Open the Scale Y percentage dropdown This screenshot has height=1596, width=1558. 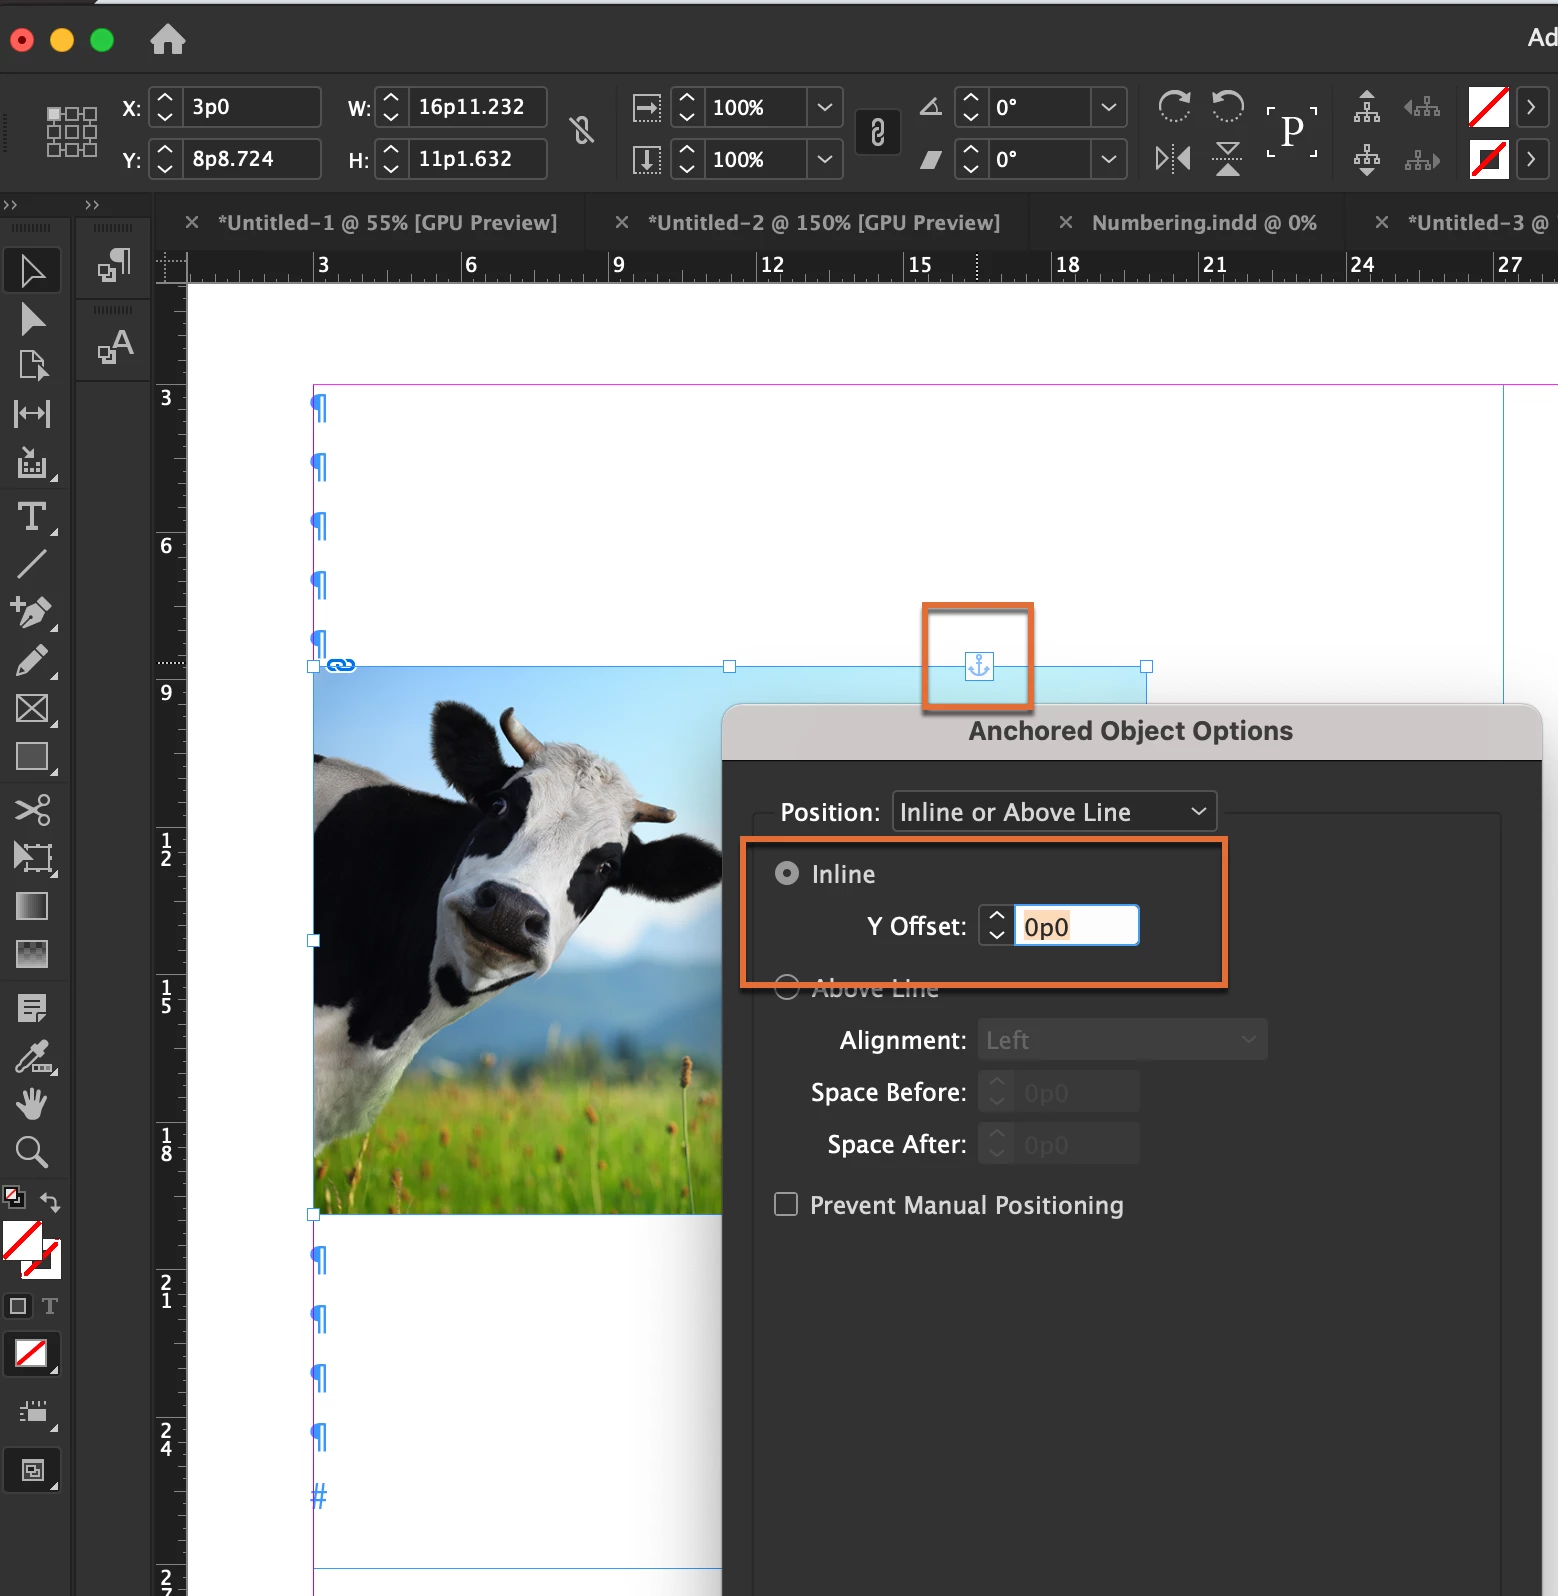[x=824, y=159]
